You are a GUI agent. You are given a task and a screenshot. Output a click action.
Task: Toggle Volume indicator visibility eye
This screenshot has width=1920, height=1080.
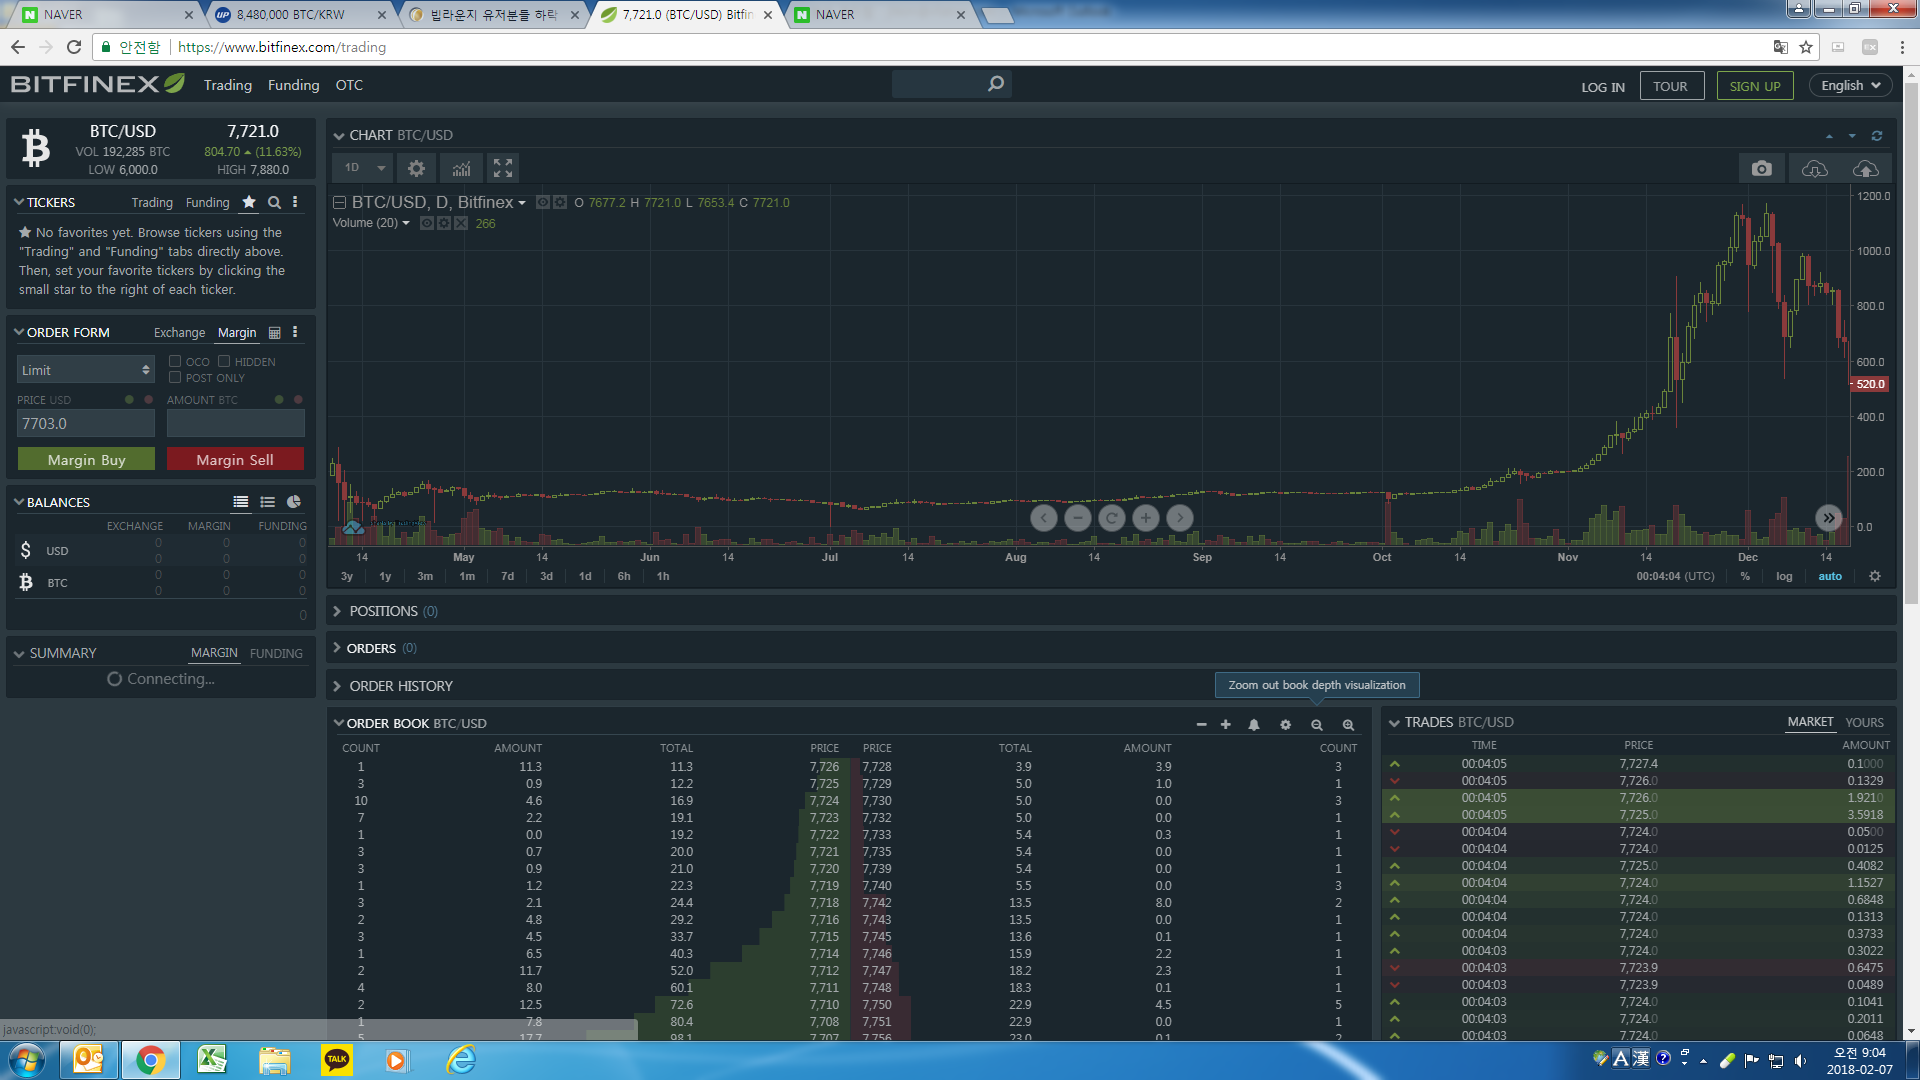click(427, 223)
